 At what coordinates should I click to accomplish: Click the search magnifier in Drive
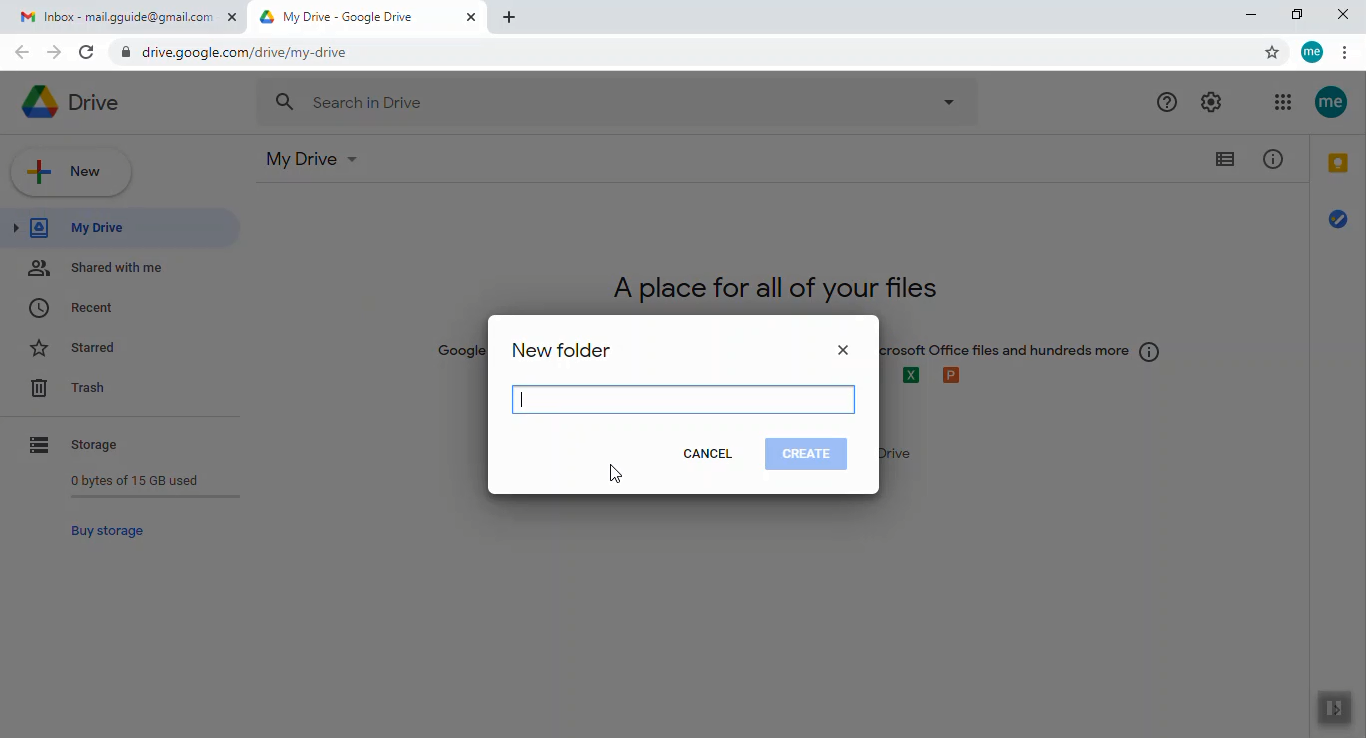284,101
